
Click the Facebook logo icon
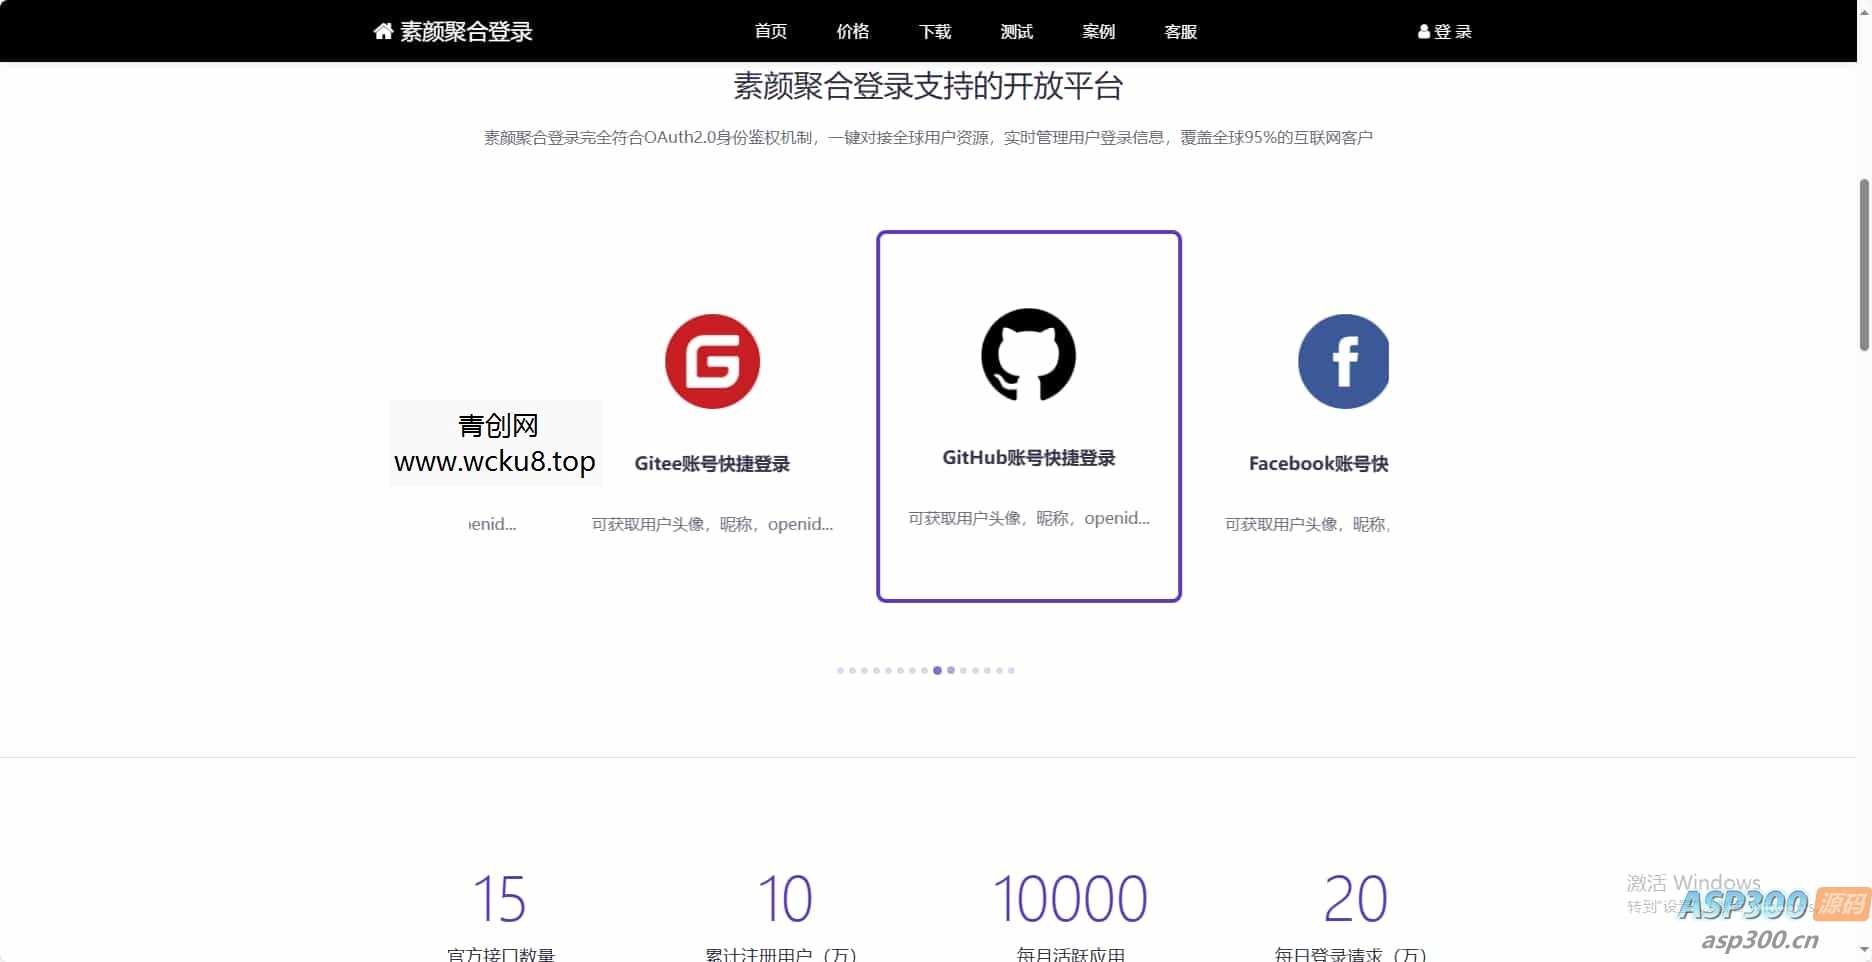click(x=1343, y=361)
